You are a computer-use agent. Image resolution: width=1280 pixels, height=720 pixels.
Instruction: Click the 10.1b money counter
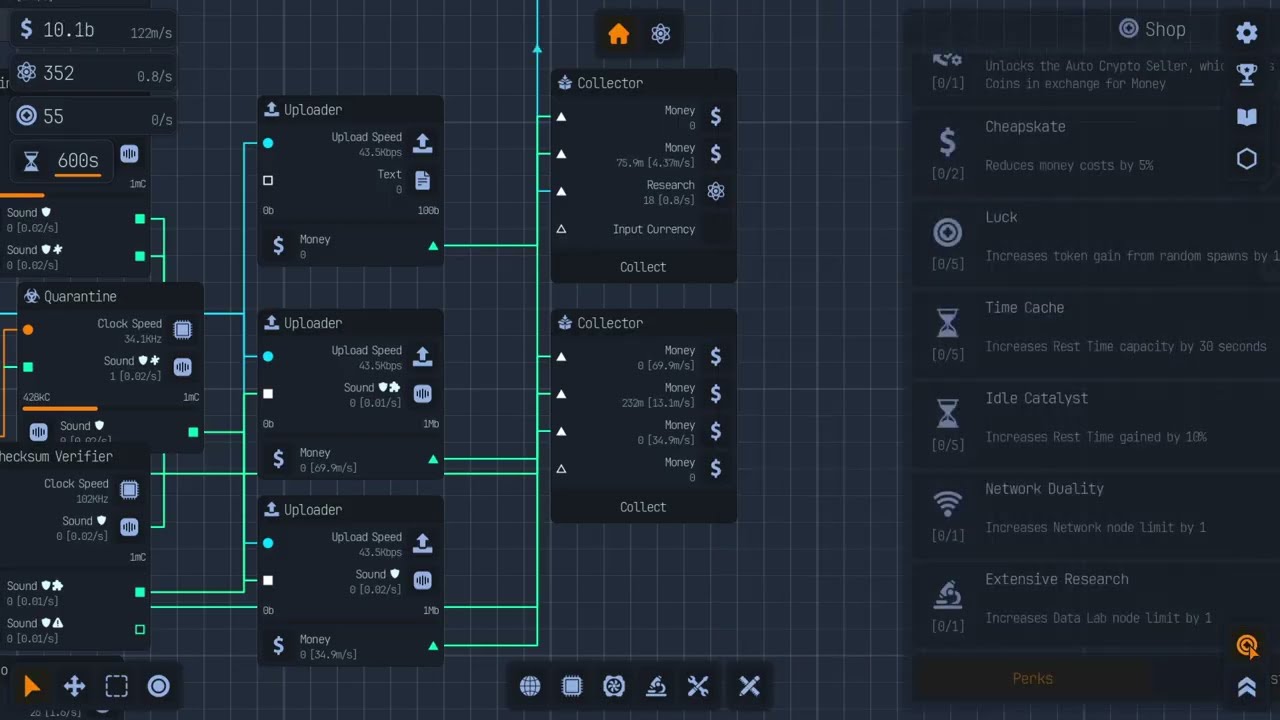pos(93,30)
